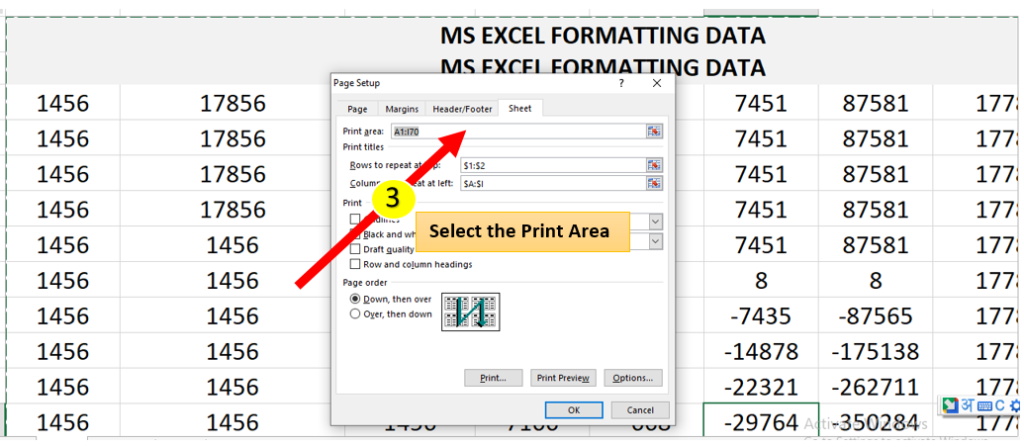Click the Options... button
The image size is (1024, 447).
click(633, 378)
